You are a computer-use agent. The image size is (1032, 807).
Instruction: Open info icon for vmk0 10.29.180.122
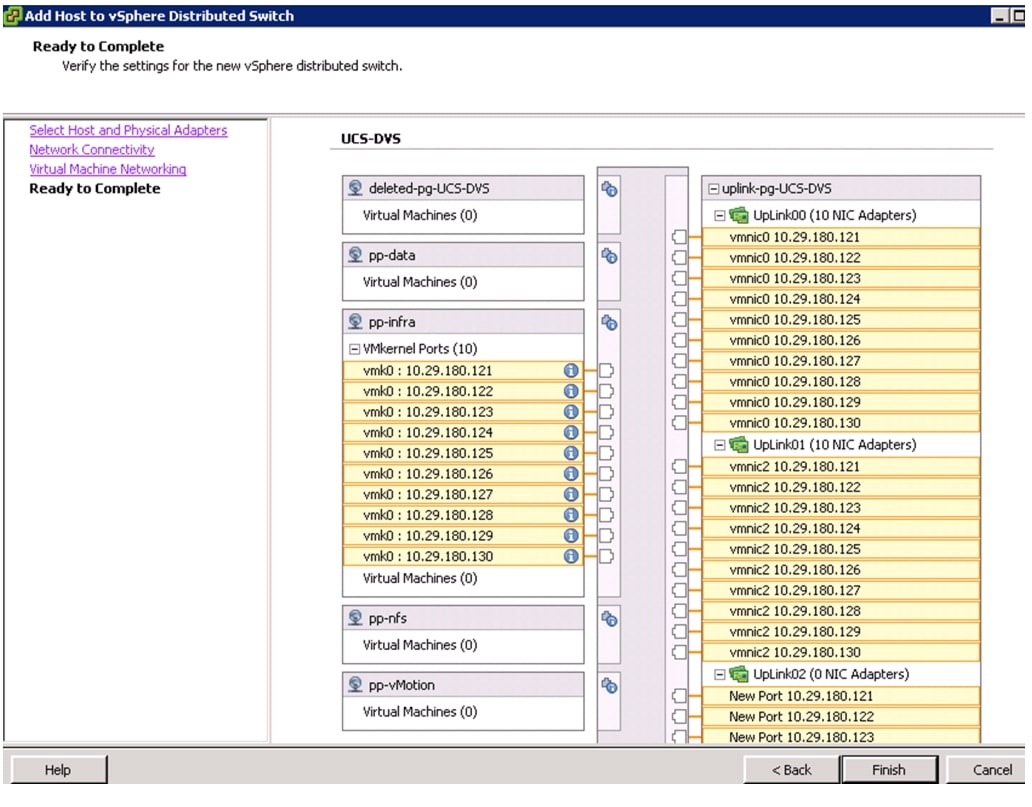[571, 391]
